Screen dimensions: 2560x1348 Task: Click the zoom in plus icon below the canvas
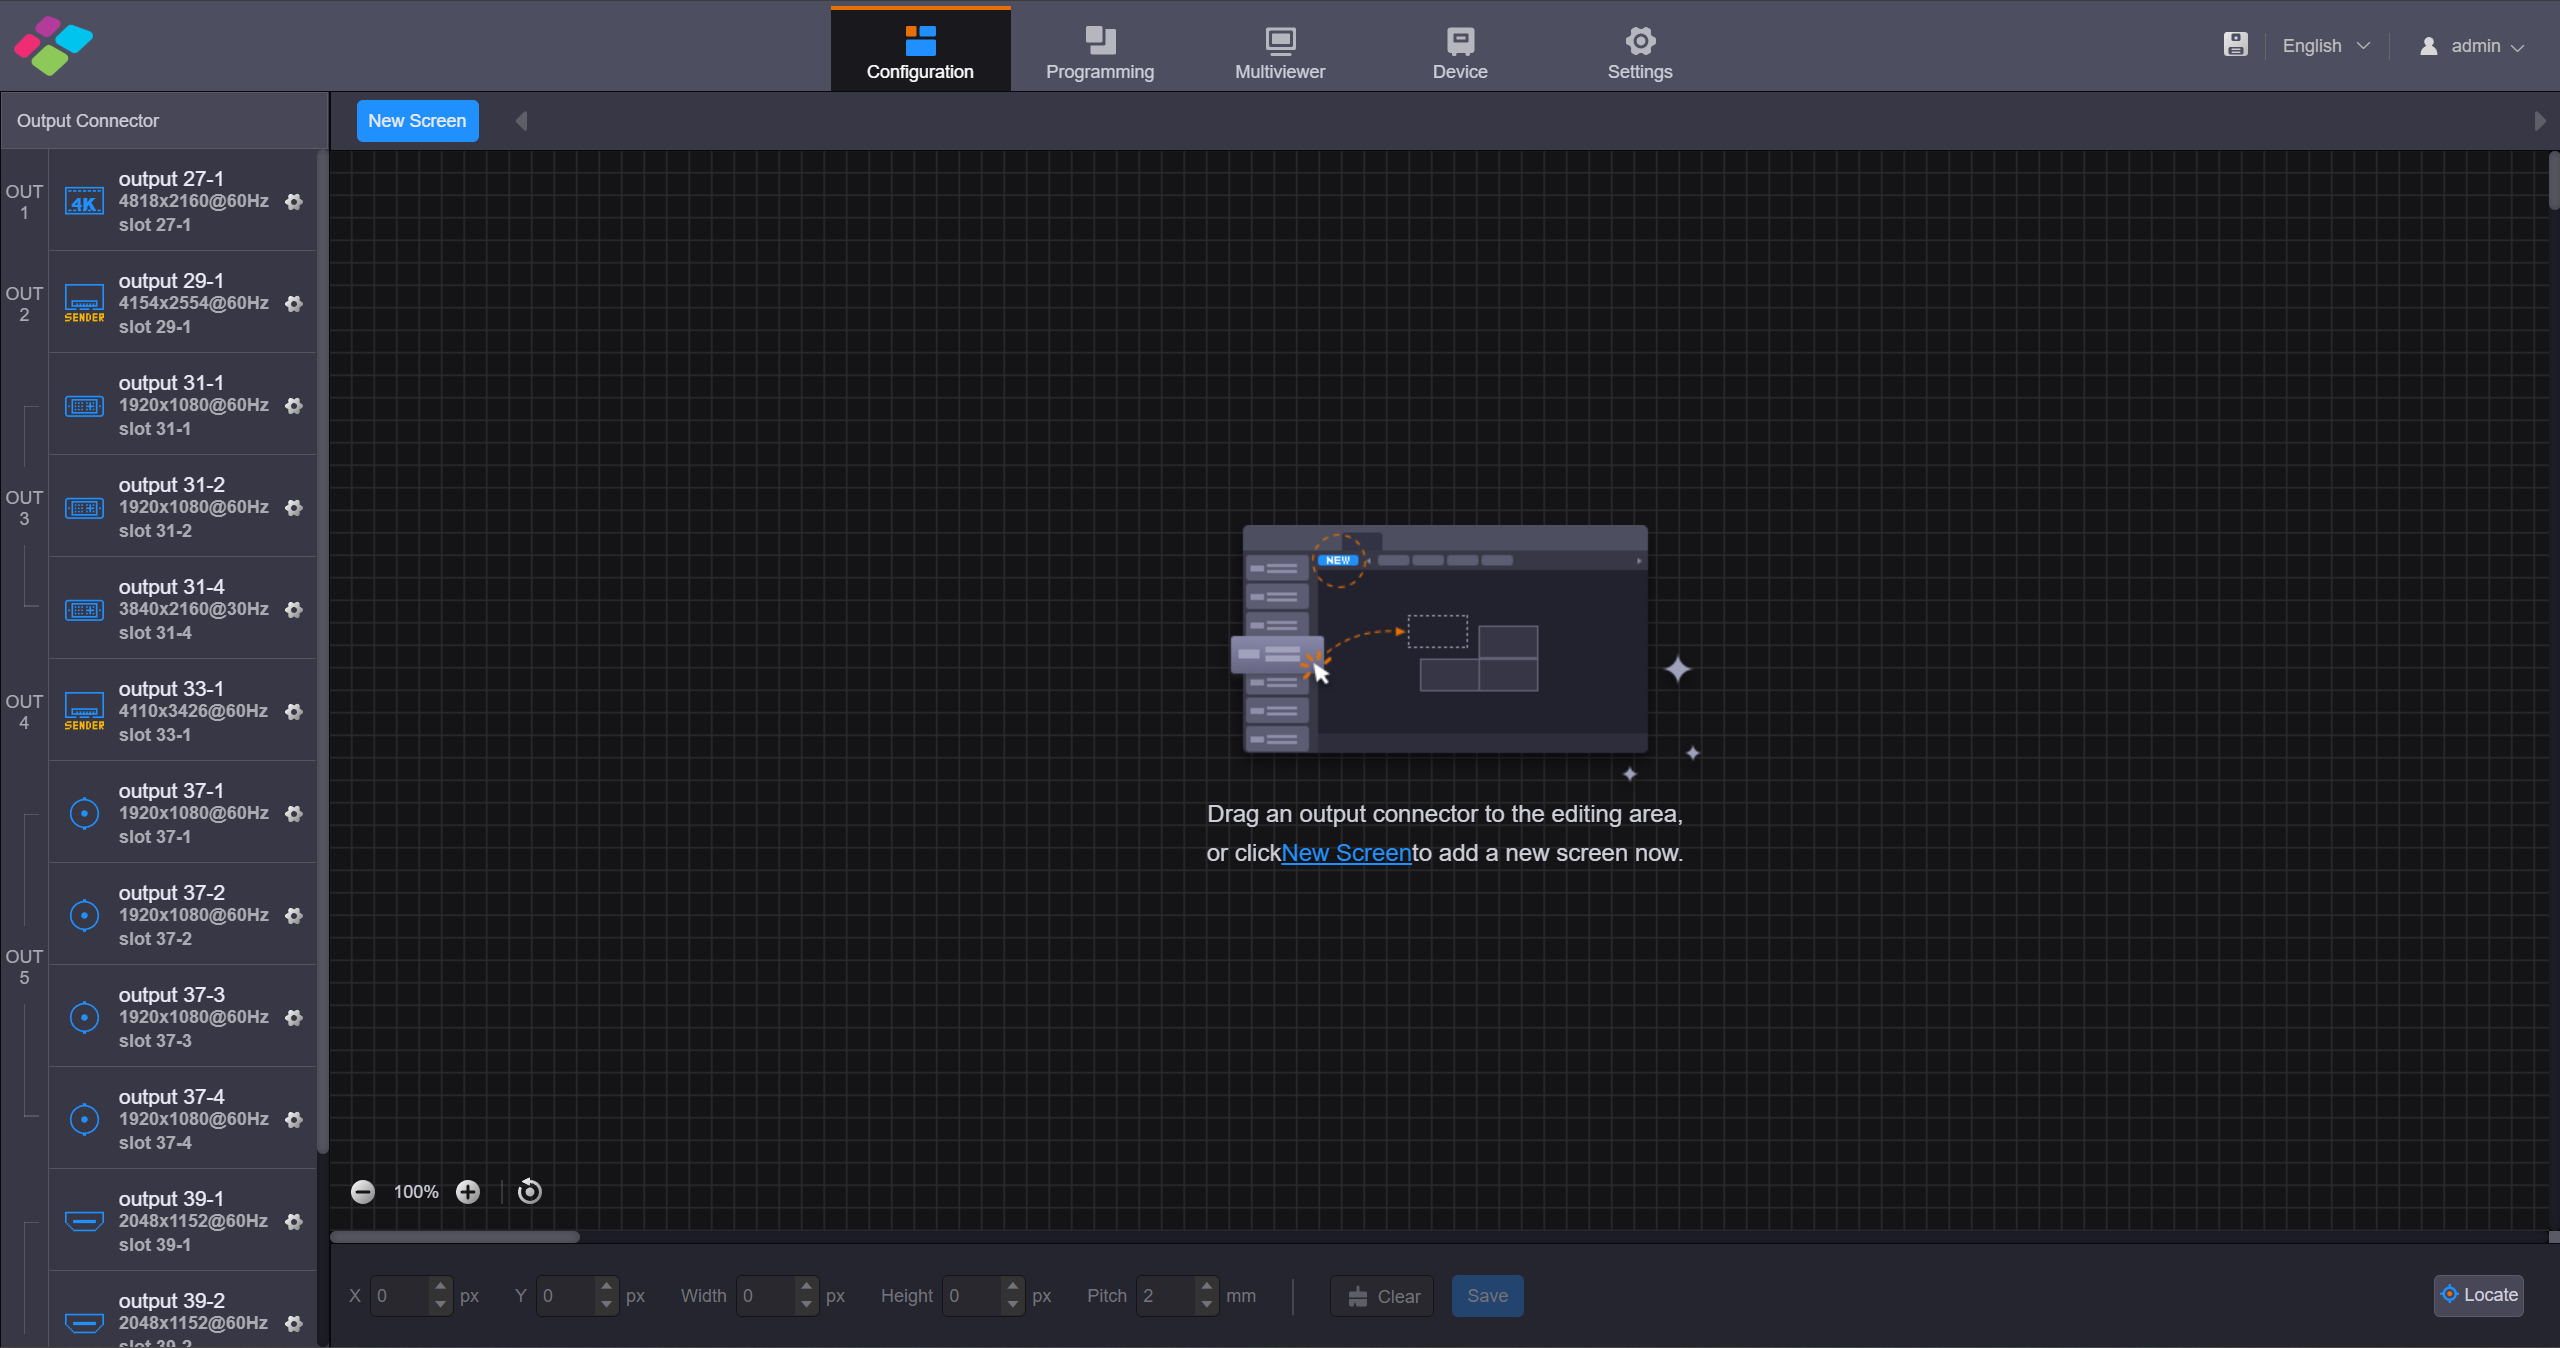[469, 1190]
